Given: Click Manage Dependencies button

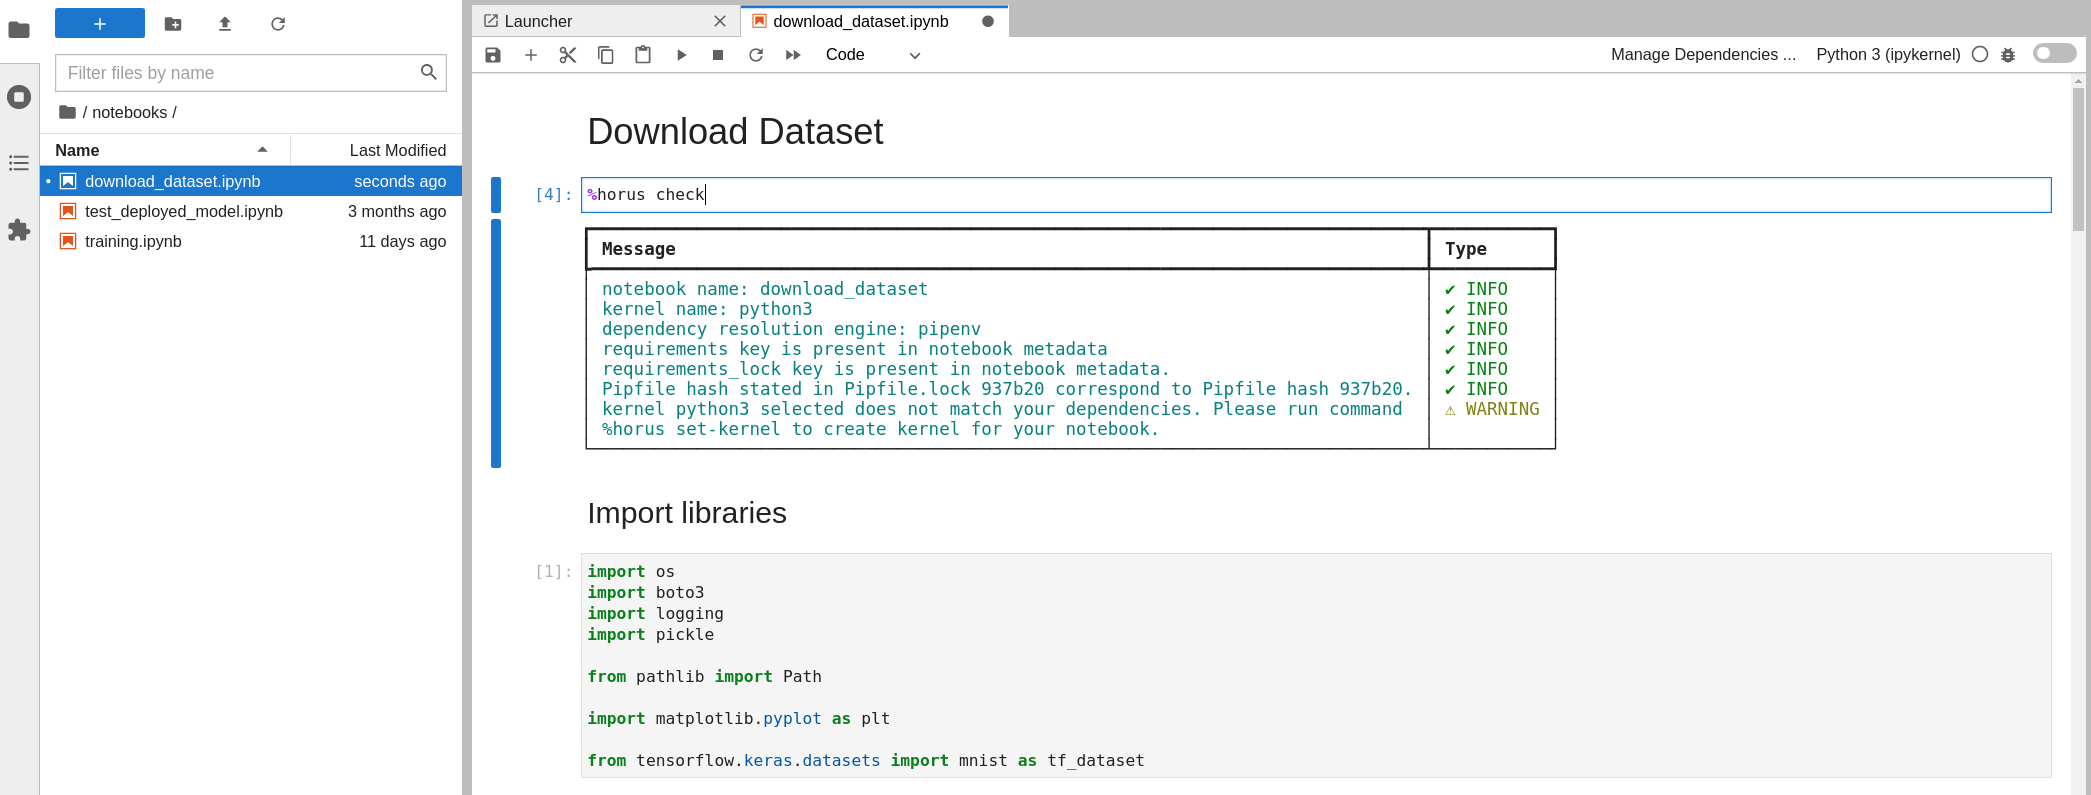Looking at the screenshot, I should tap(1703, 55).
